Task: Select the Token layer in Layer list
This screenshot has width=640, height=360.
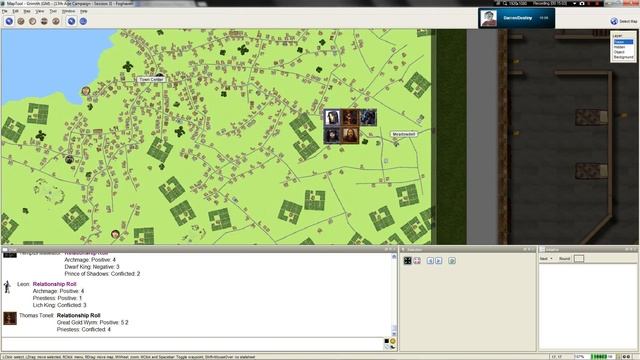Action: coord(623,42)
